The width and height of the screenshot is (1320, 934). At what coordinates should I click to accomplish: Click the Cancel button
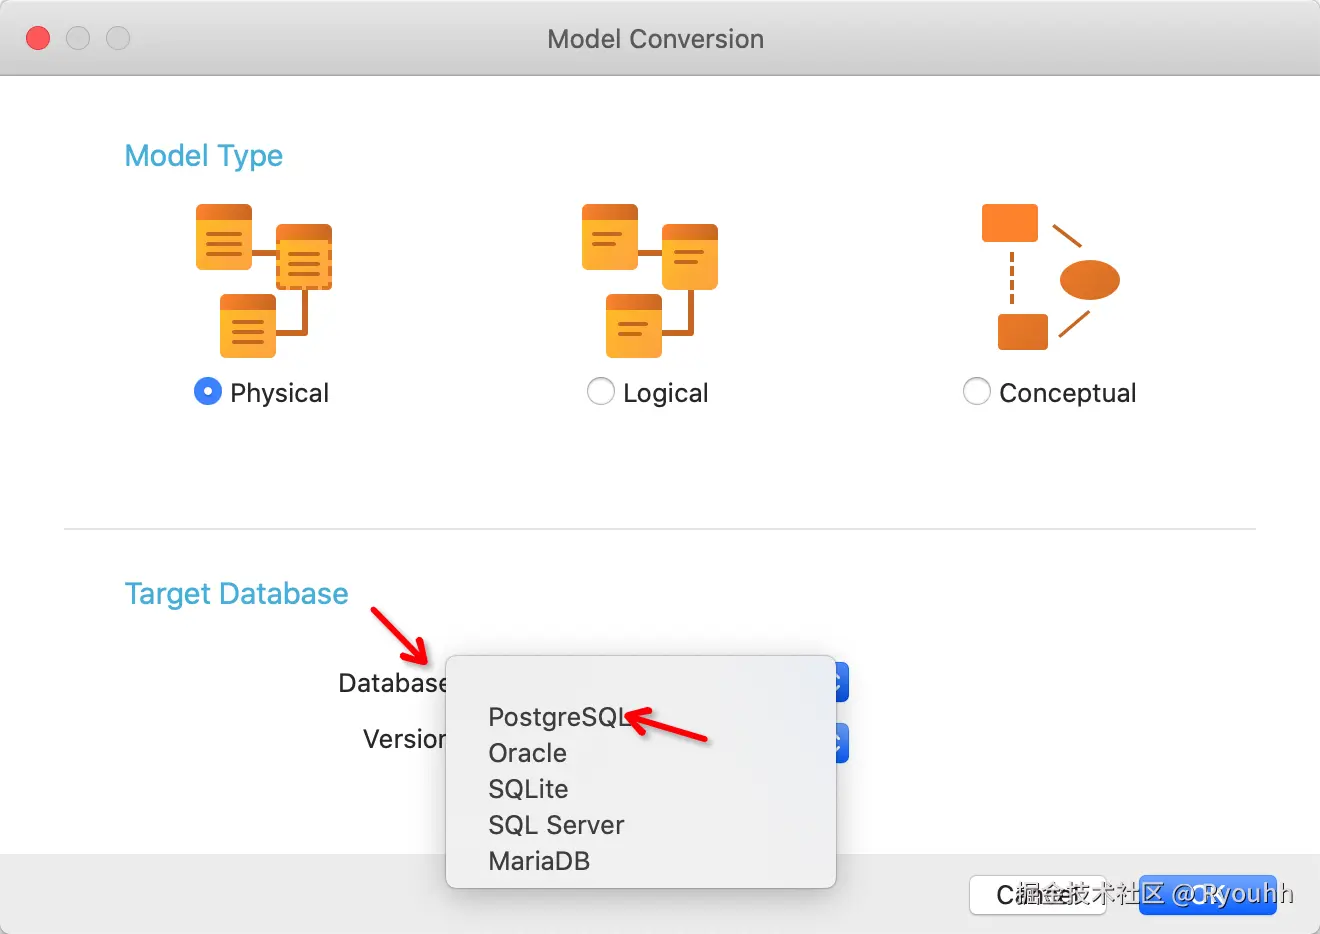pos(1037,895)
